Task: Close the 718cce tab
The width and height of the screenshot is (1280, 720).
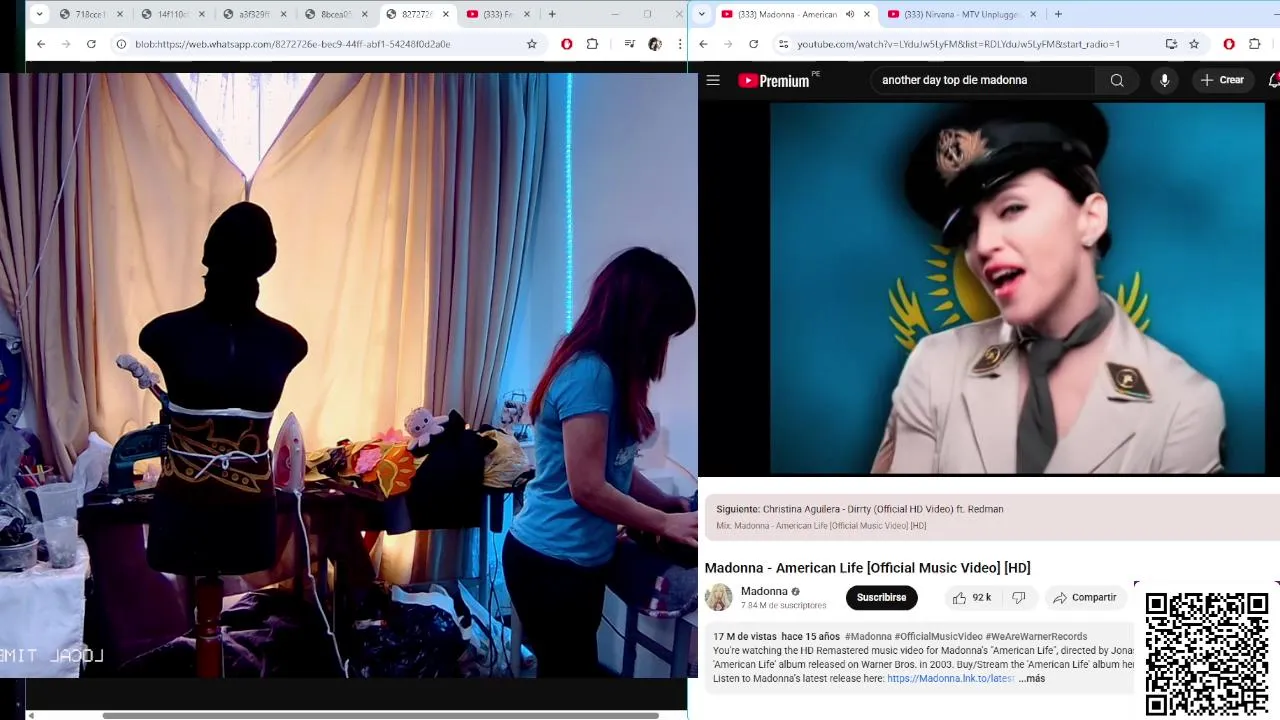Action: [x=120, y=14]
